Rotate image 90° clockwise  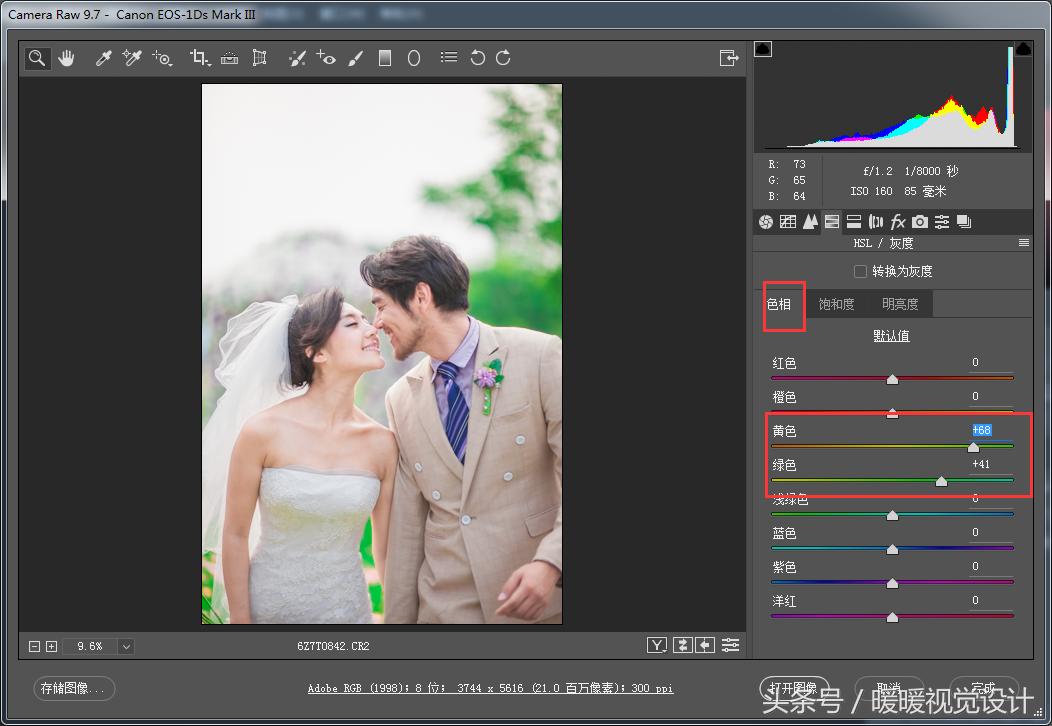(x=503, y=58)
